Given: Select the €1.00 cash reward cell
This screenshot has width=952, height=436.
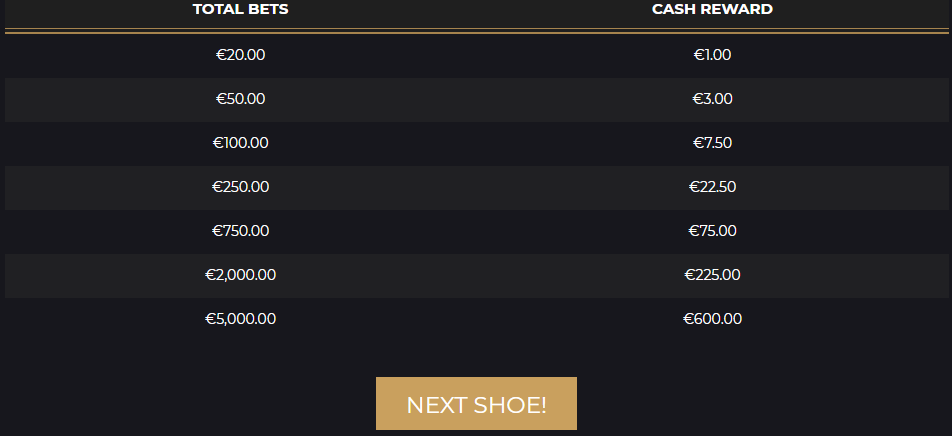Looking at the screenshot, I should click(712, 55).
